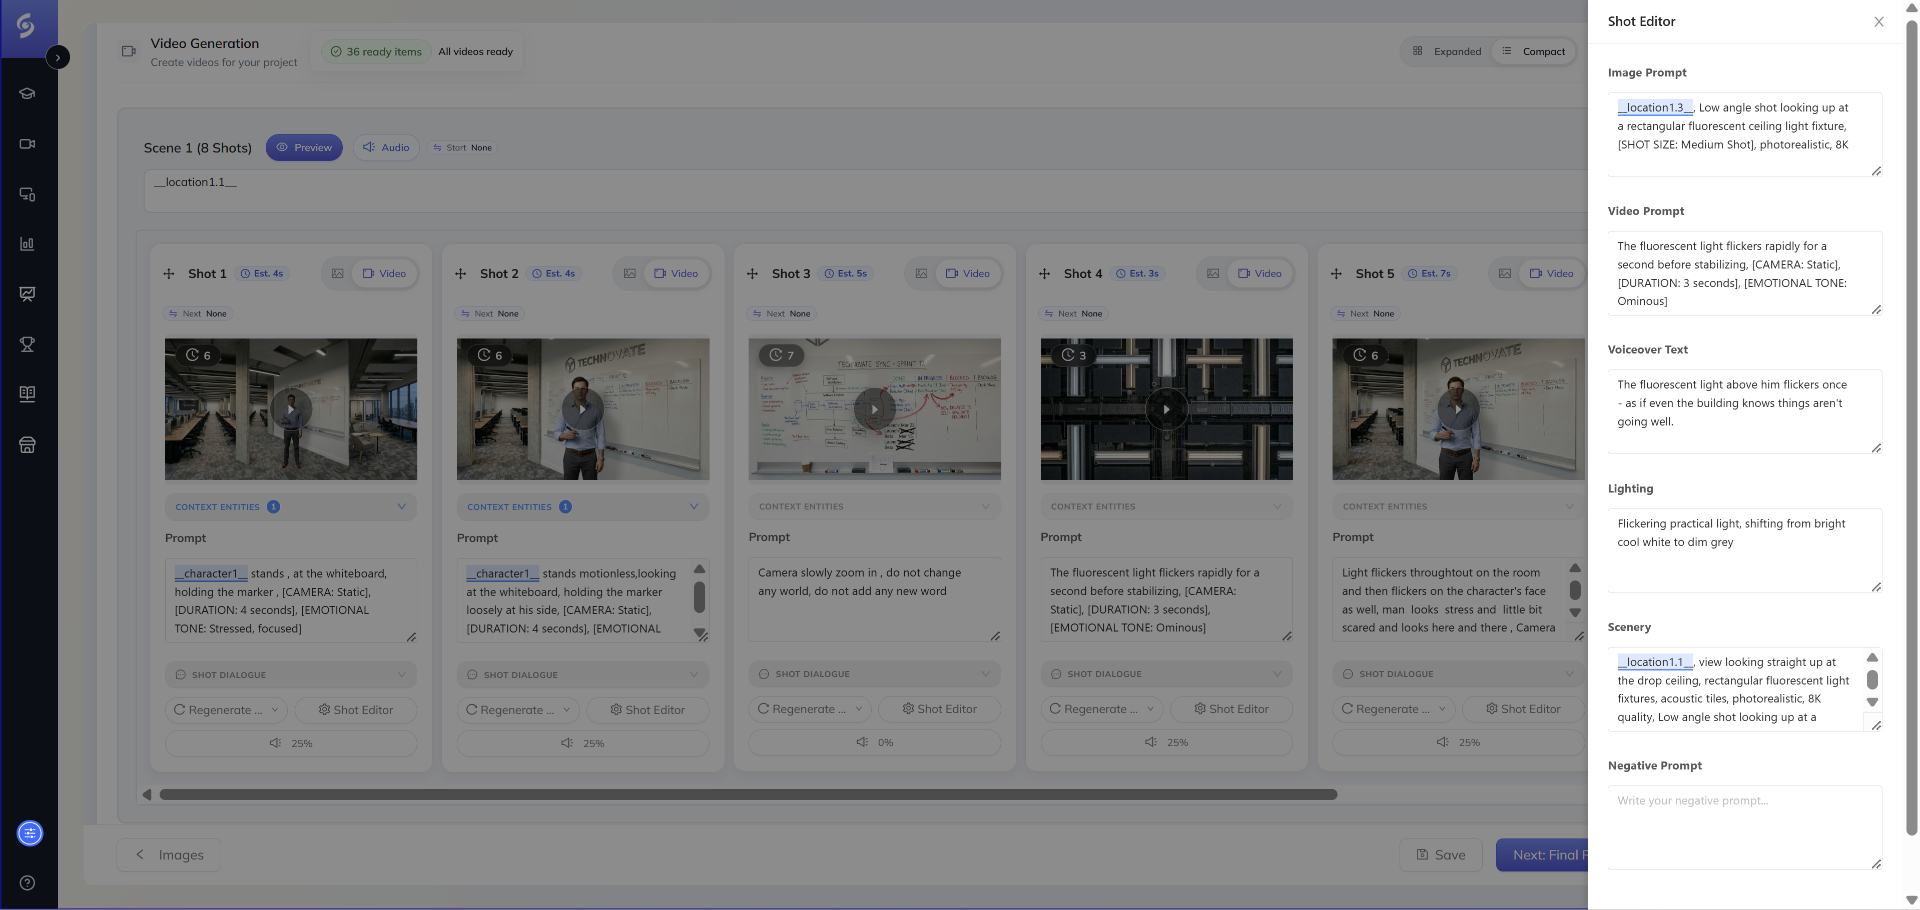Open the book sidebar icon
1920x910 pixels.
click(28, 394)
